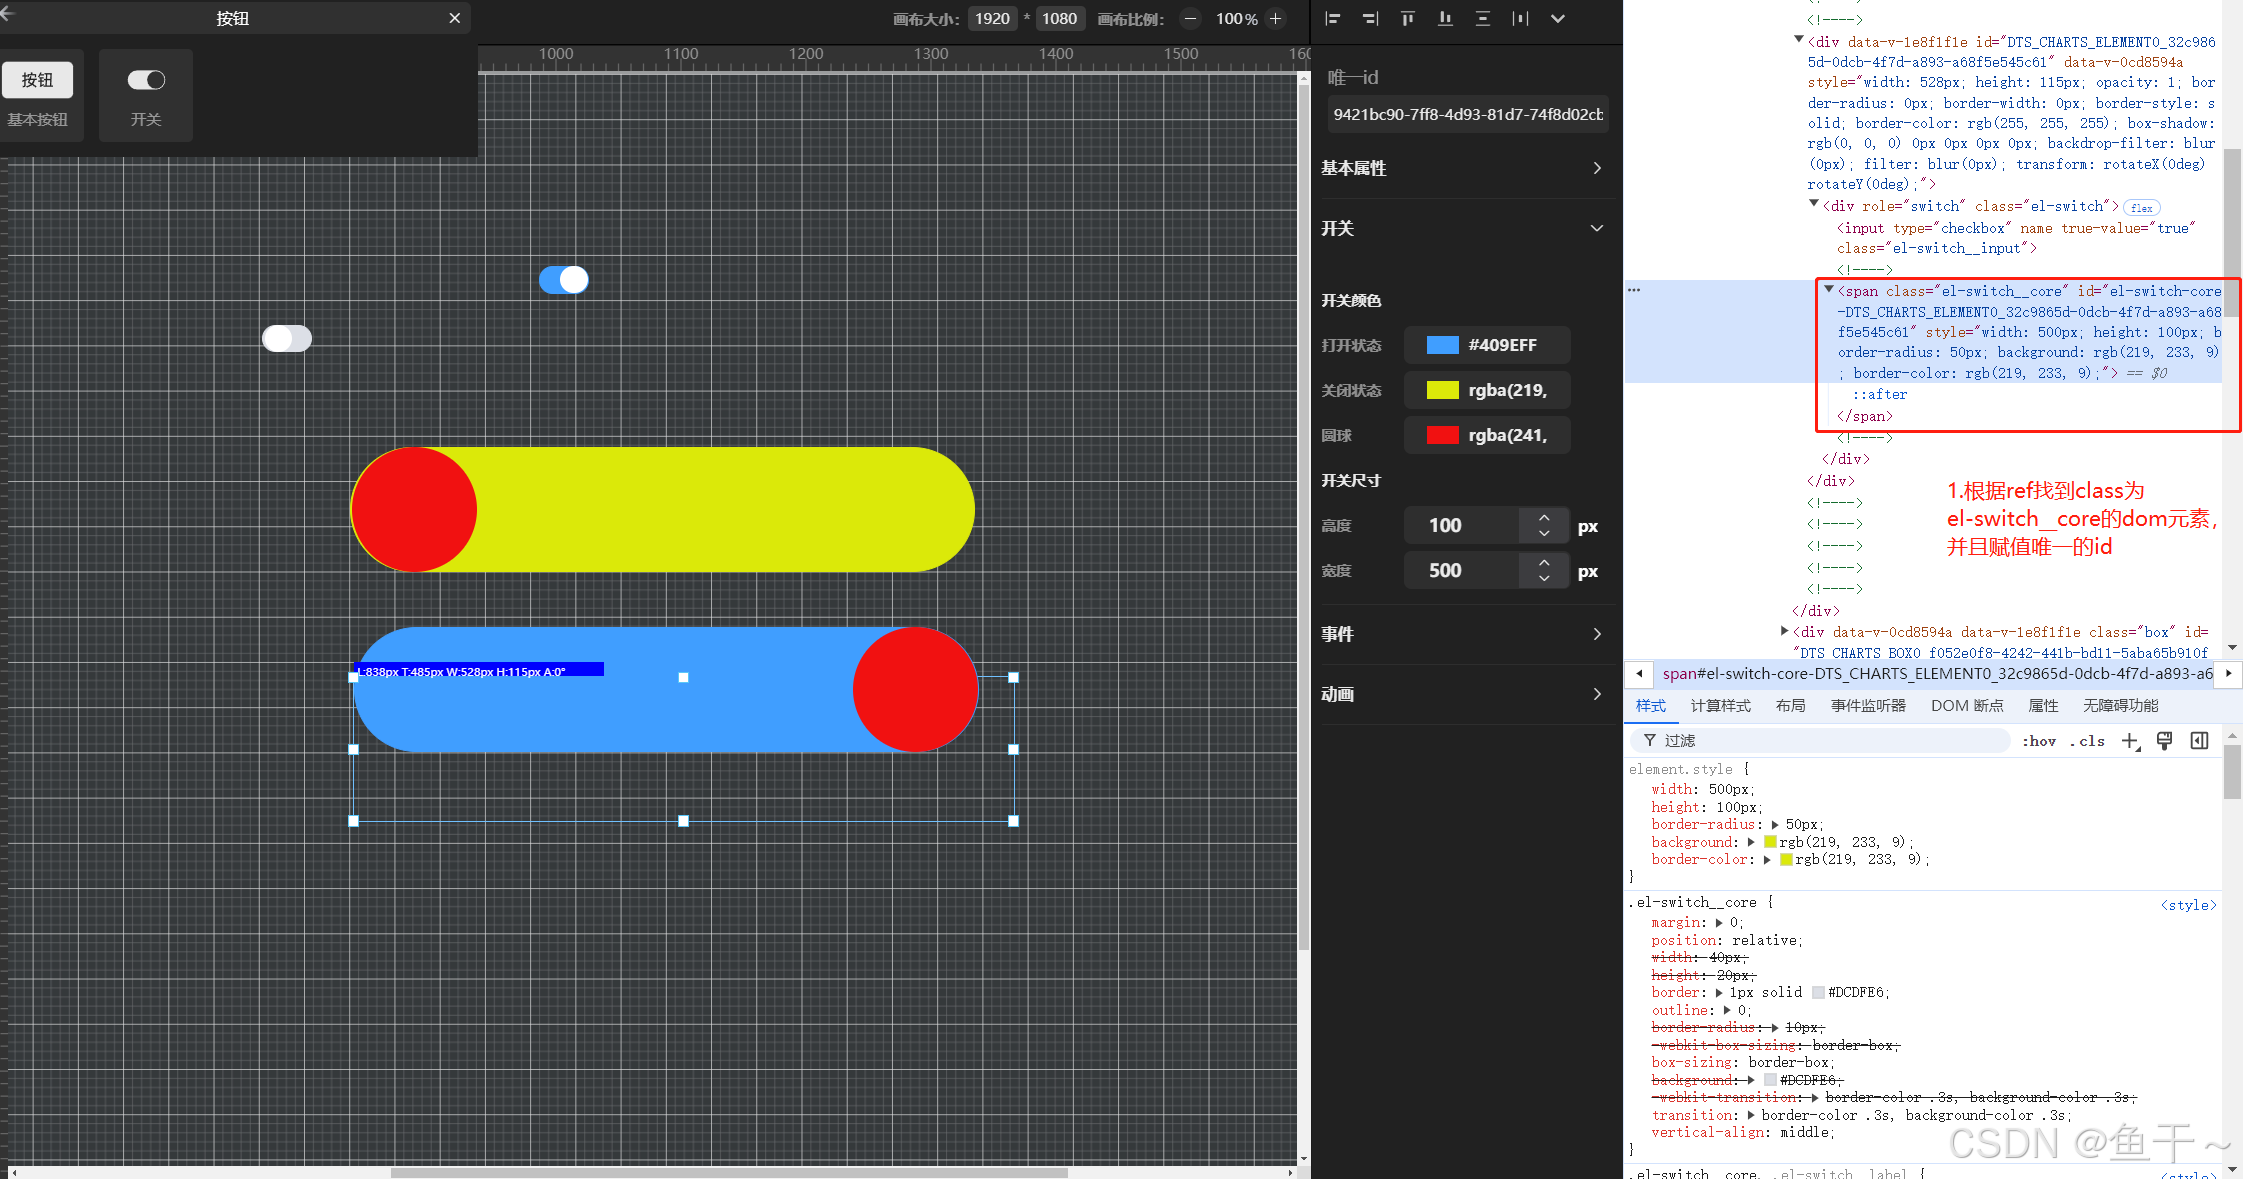Click the align right icon in toolbar

pyautogui.click(x=1370, y=18)
